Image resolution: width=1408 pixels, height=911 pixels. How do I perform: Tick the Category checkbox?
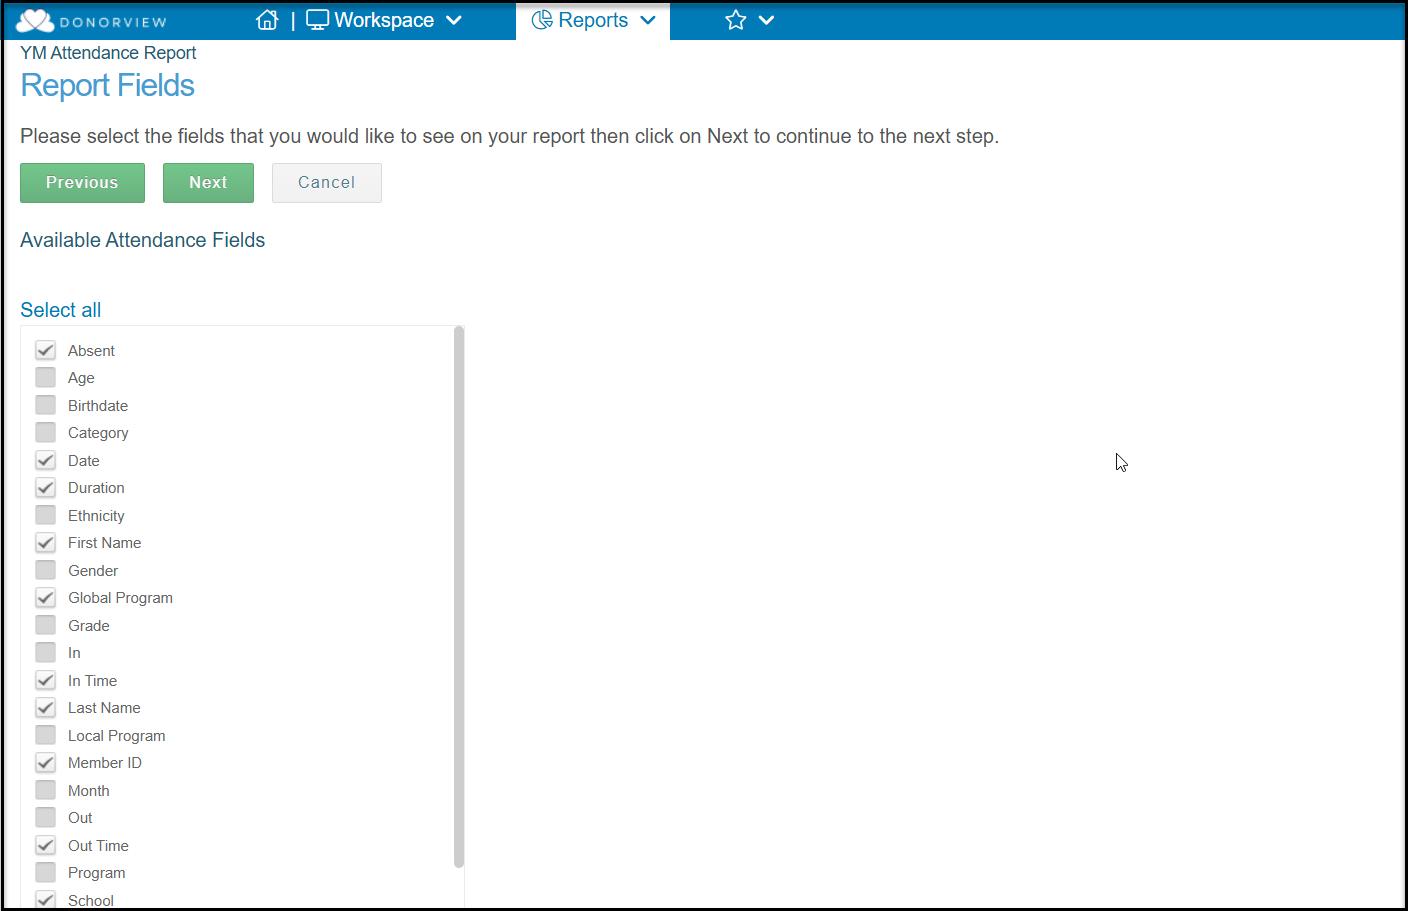[45, 432]
